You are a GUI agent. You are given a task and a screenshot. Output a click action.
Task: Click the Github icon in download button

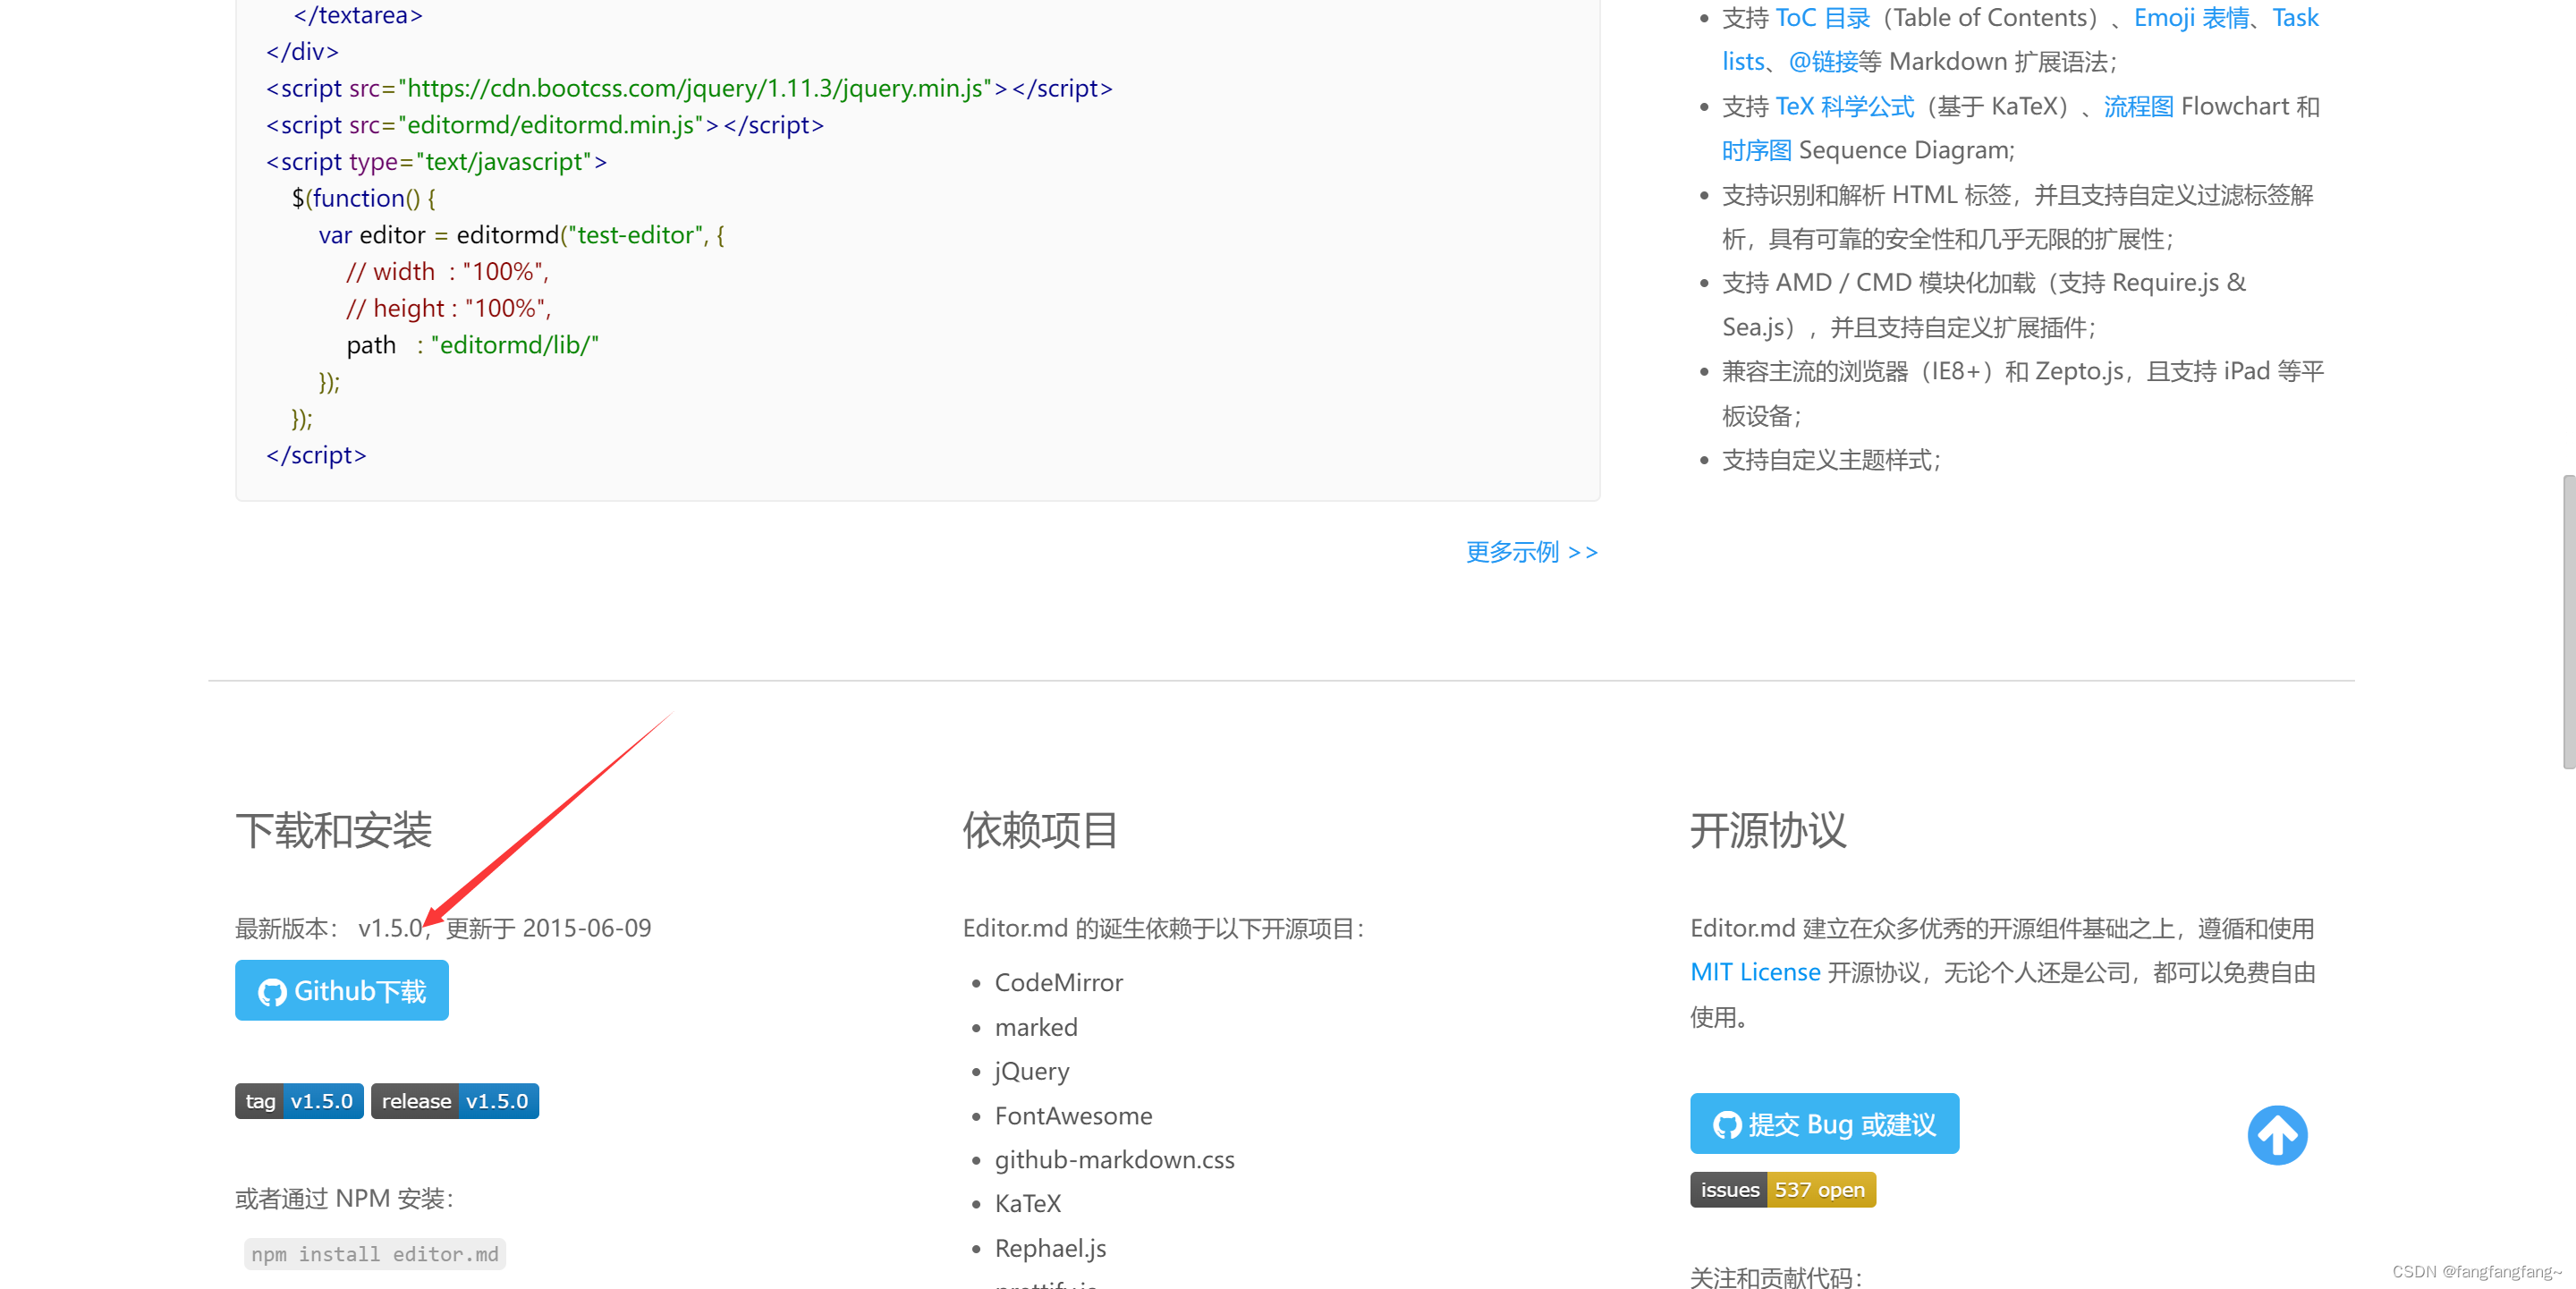(272, 992)
